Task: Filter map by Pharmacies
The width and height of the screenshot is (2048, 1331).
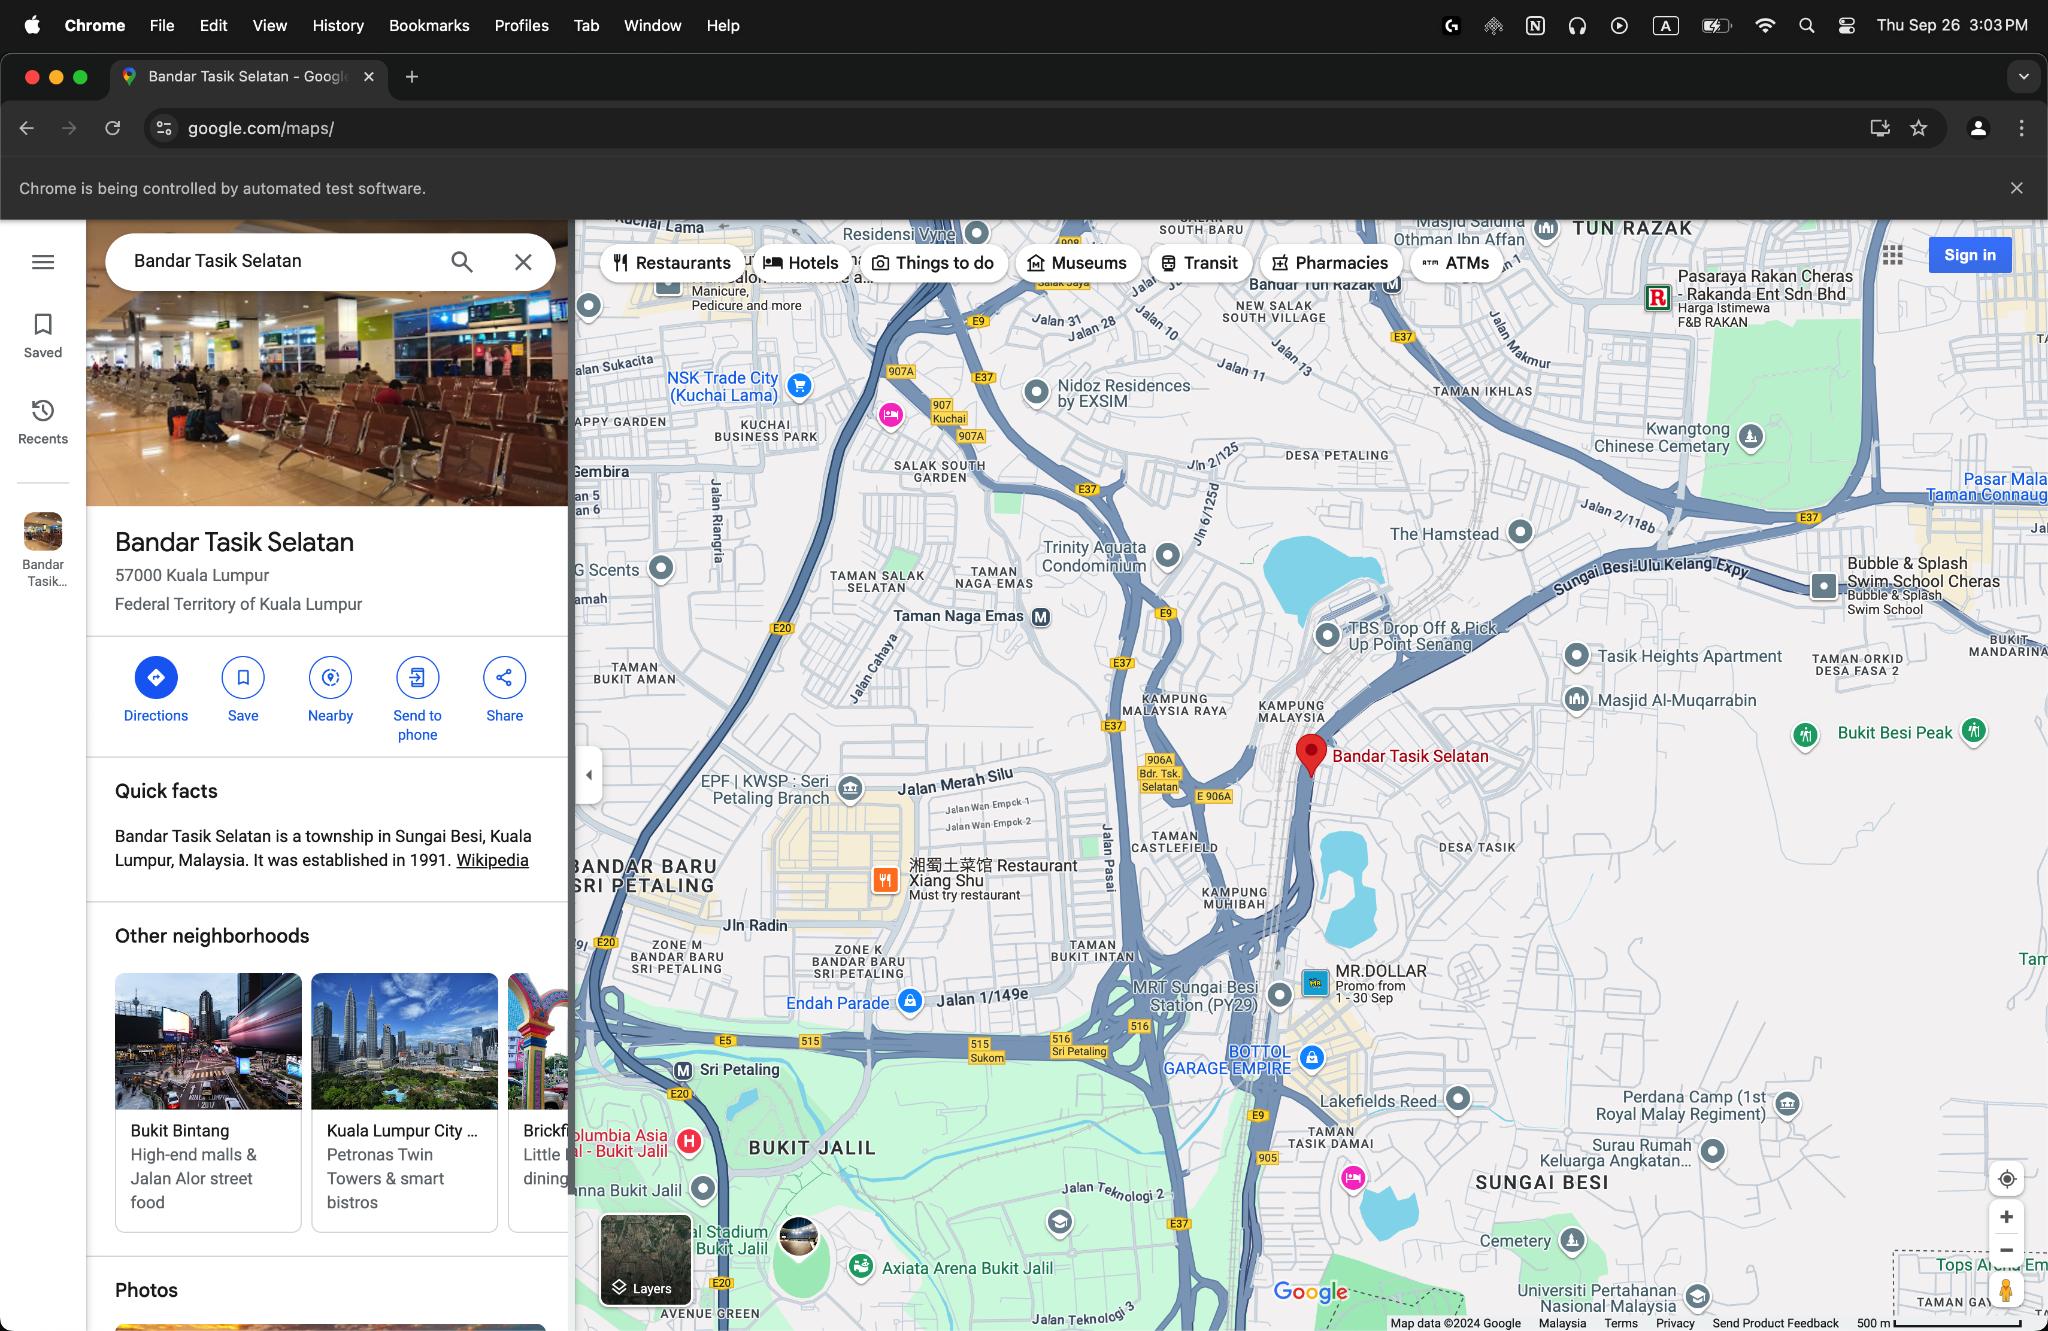Action: 1331,263
